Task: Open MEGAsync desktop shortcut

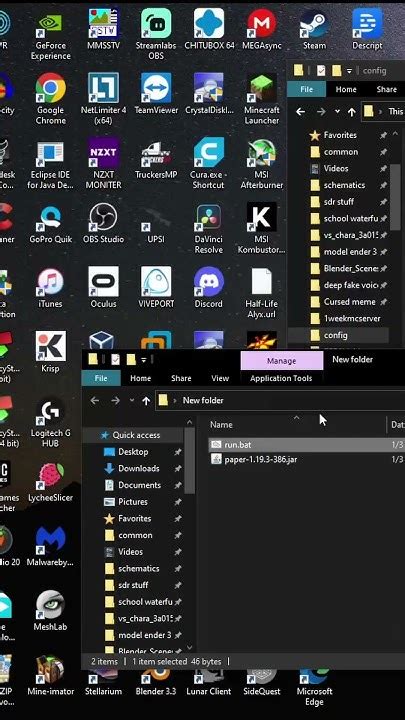Action: click(262, 30)
